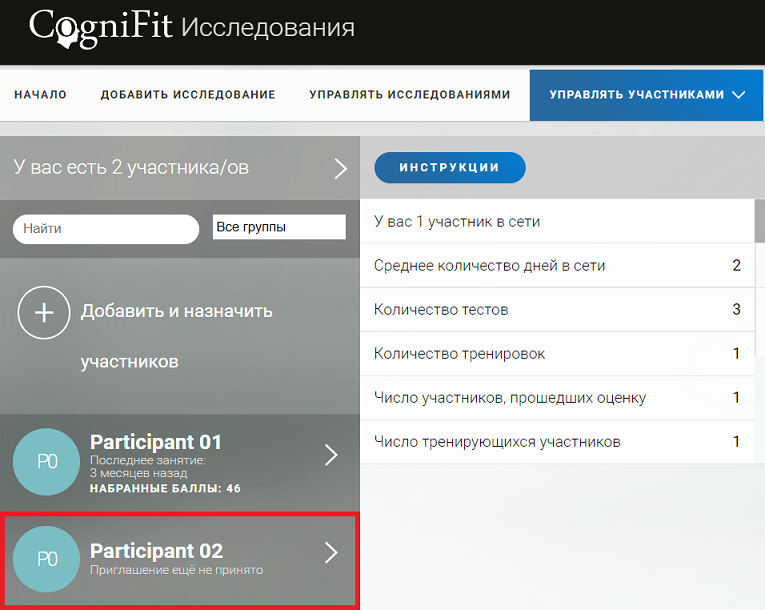Click chevron beside participants count header
Screen dimensions: 765x610
(x=340, y=168)
